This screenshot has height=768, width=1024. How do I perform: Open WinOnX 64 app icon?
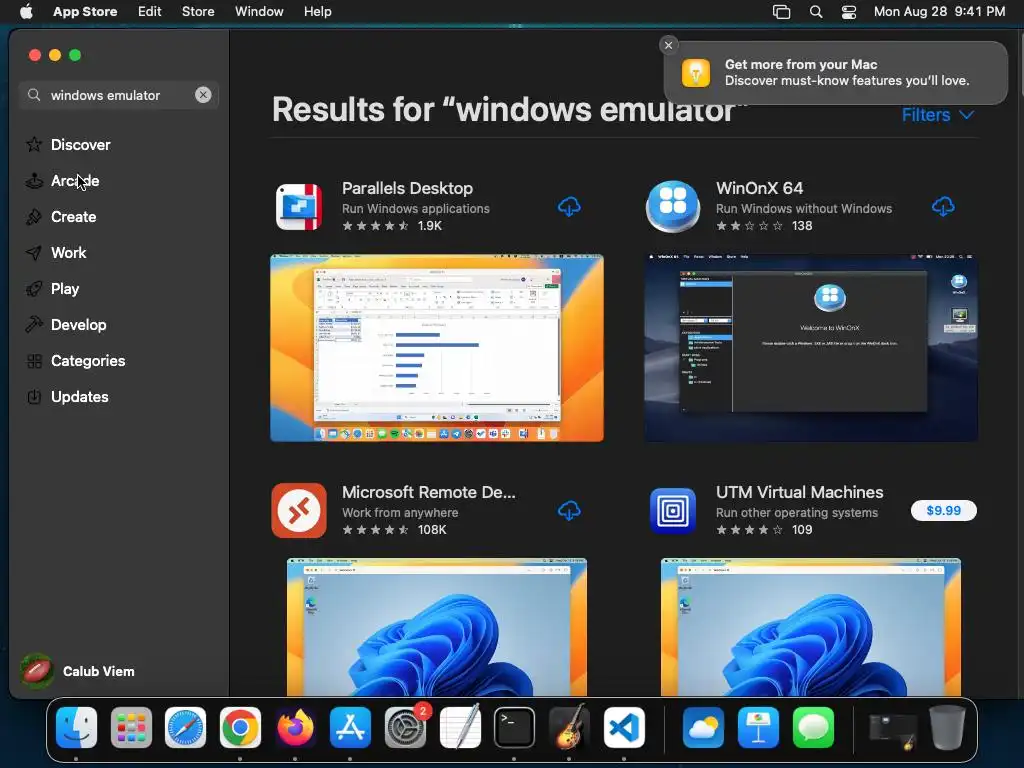click(x=673, y=207)
